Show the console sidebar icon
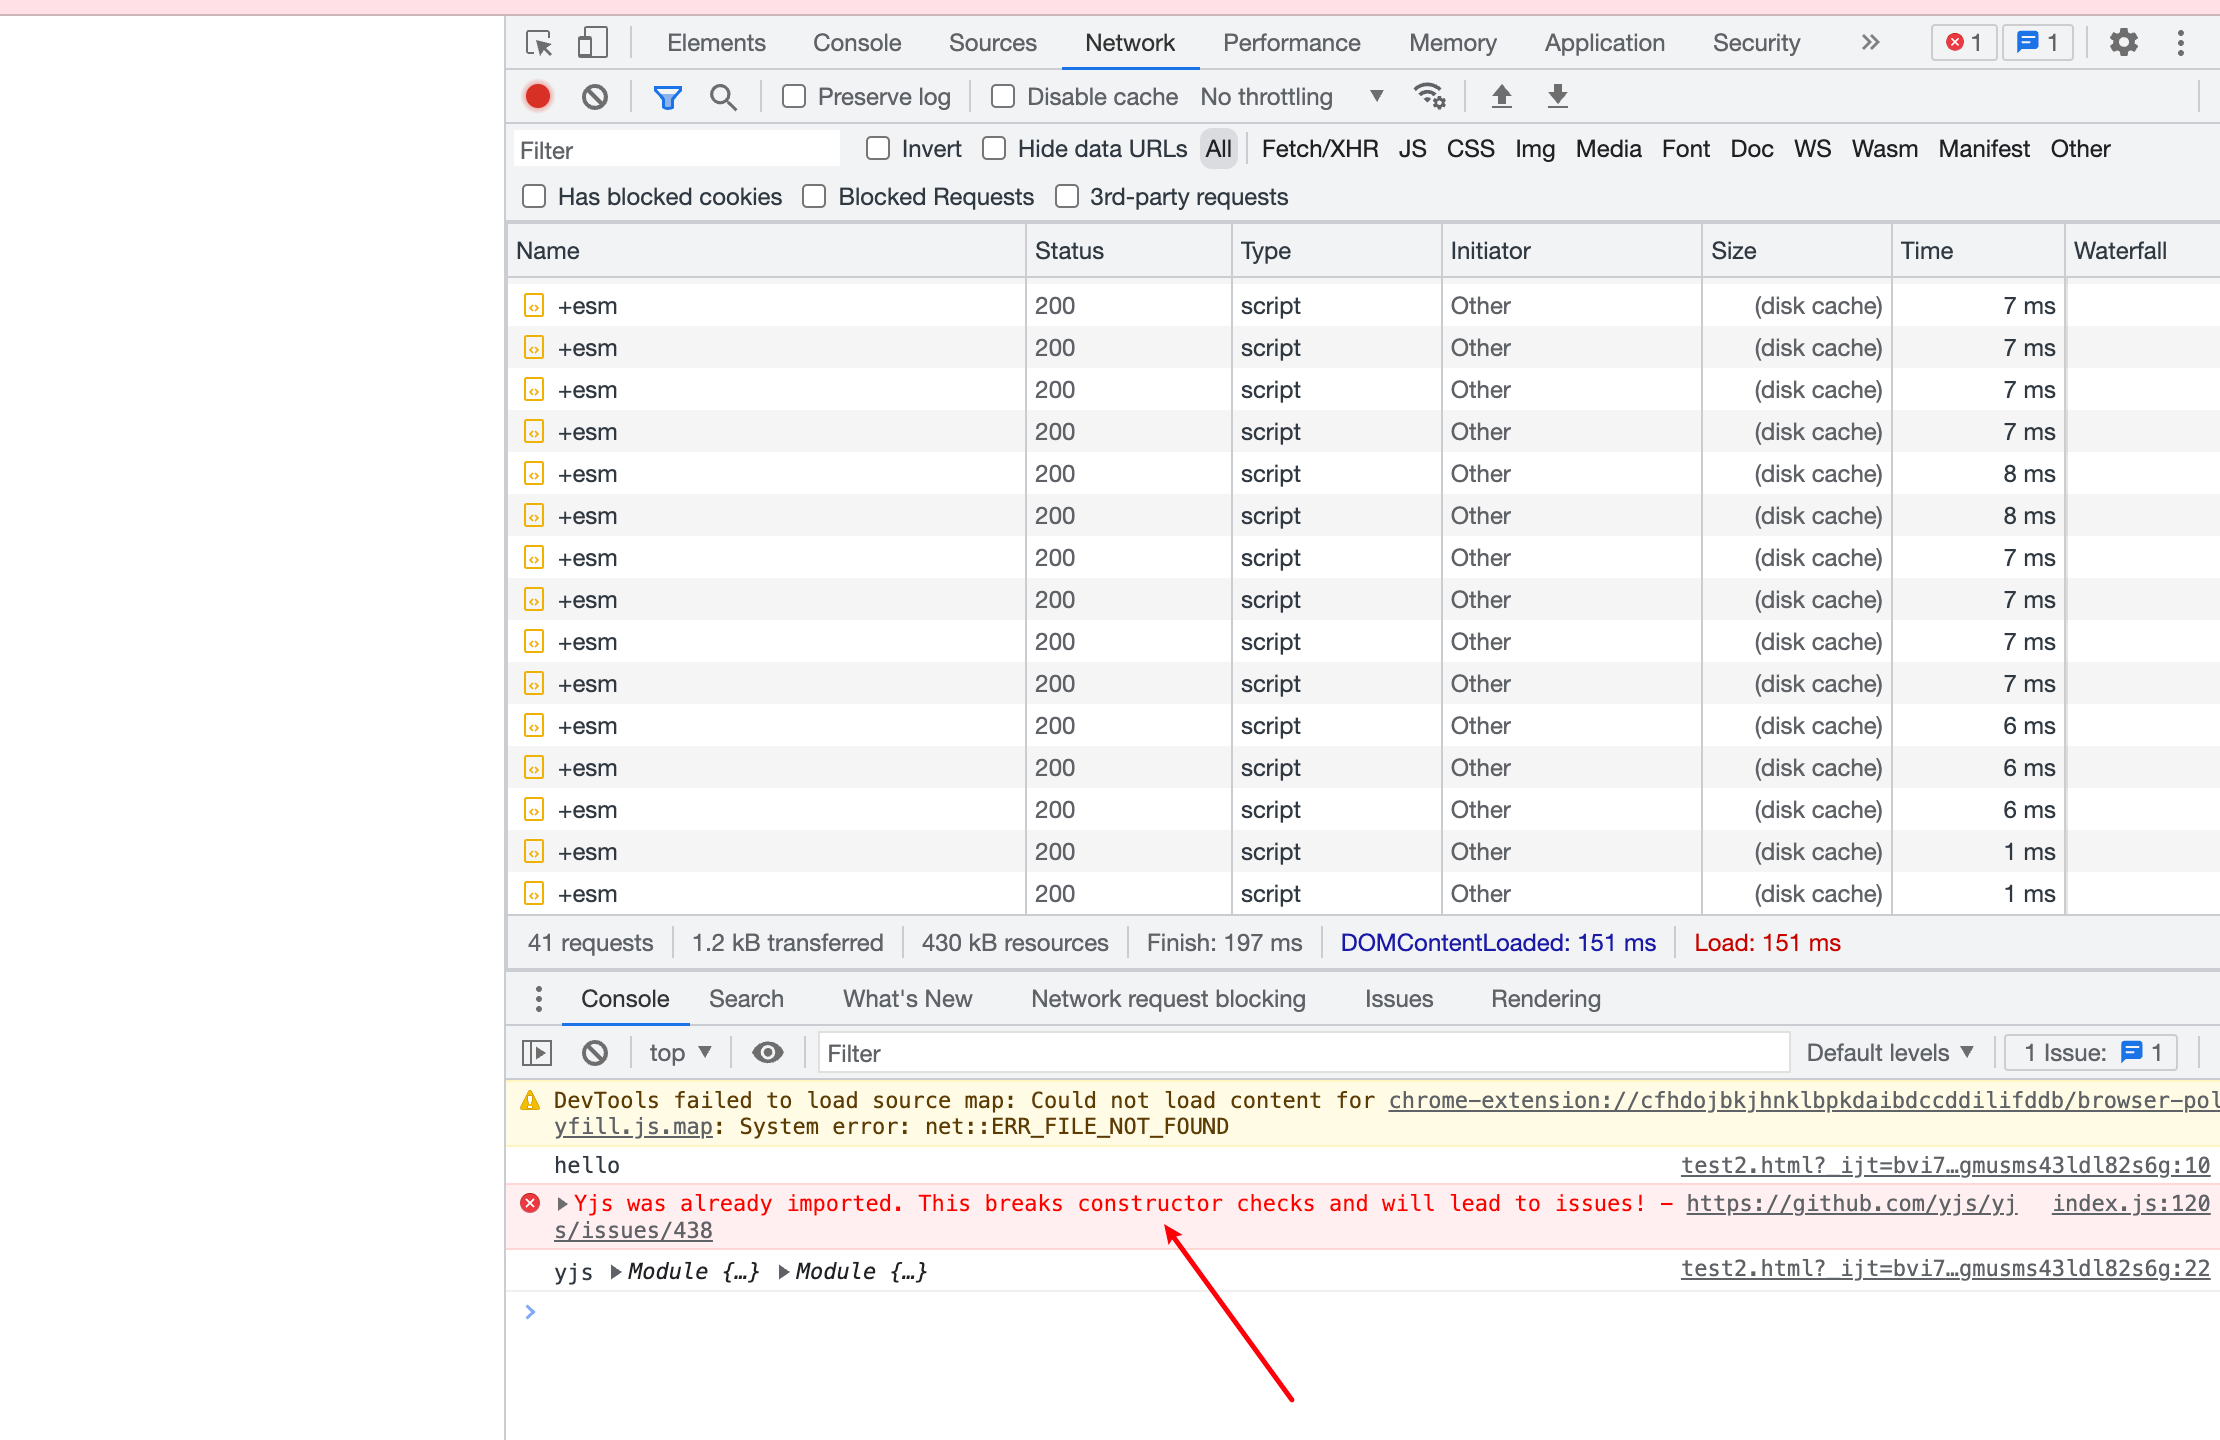Image resolution: width=2220 pixels, height=1440 pixels. point(537,1052)
